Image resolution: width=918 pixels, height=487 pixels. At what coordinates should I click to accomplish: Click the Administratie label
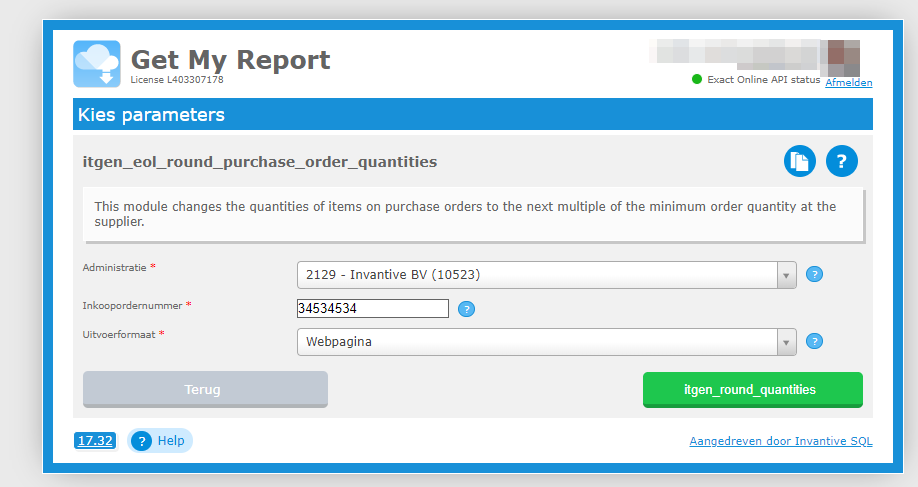(x=115, y=267)
